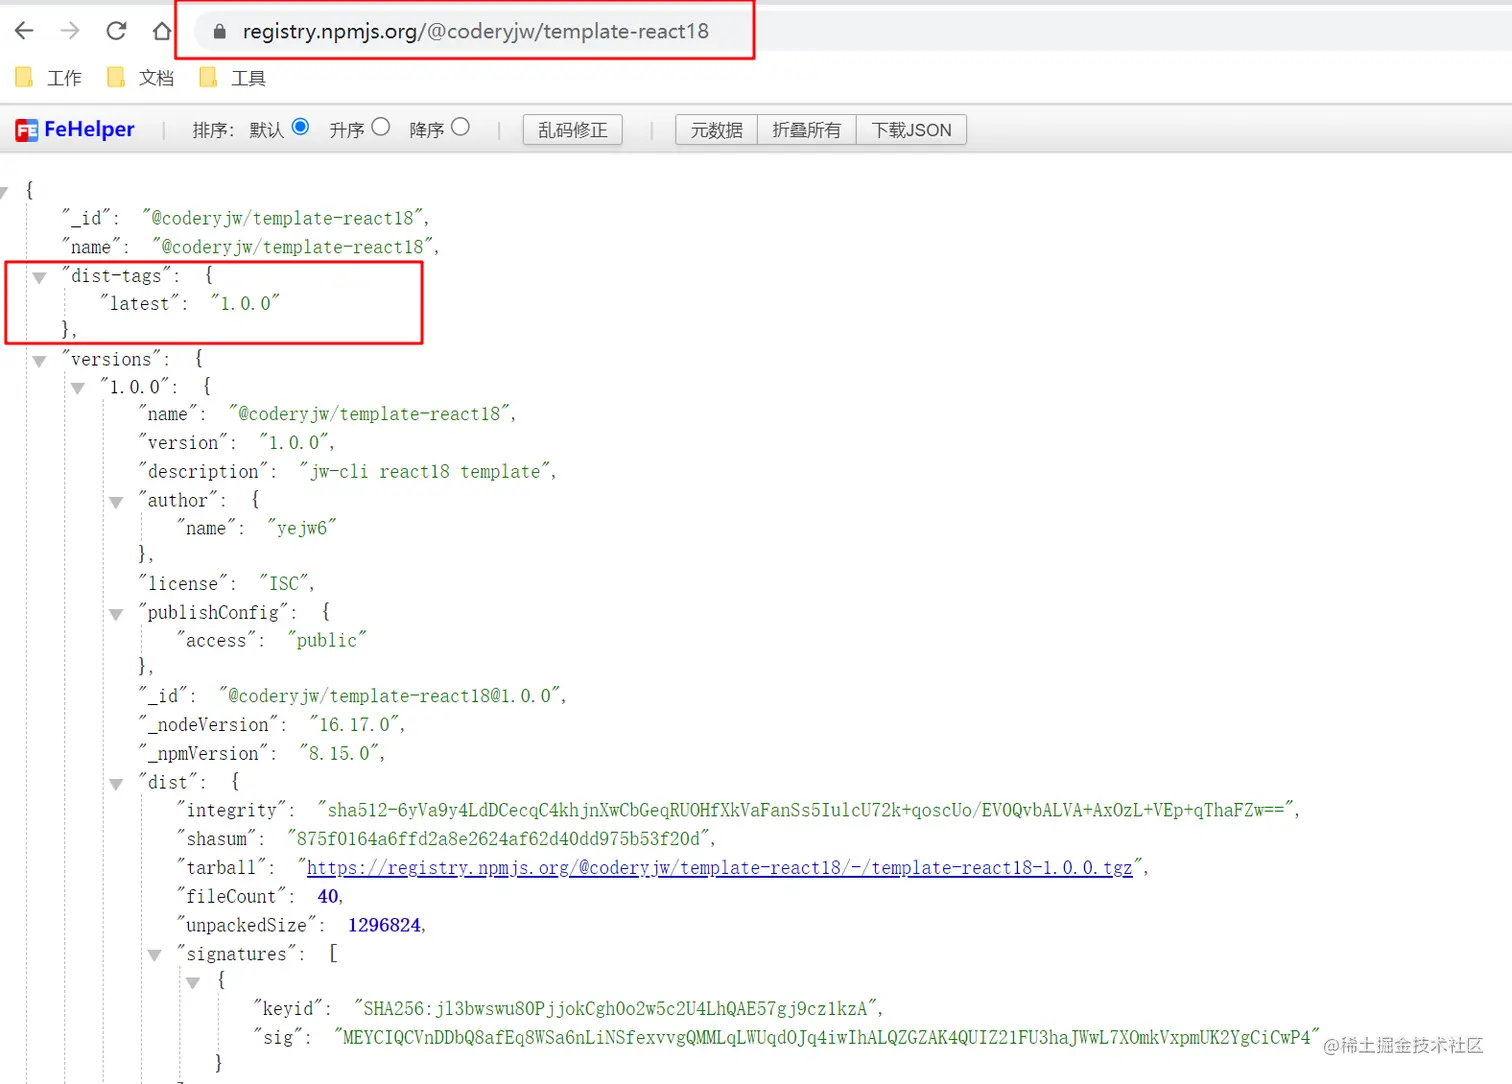The width and height of the screenshot is (1512, 1084).
Task: View site security lock info
Action: point(219,32)
